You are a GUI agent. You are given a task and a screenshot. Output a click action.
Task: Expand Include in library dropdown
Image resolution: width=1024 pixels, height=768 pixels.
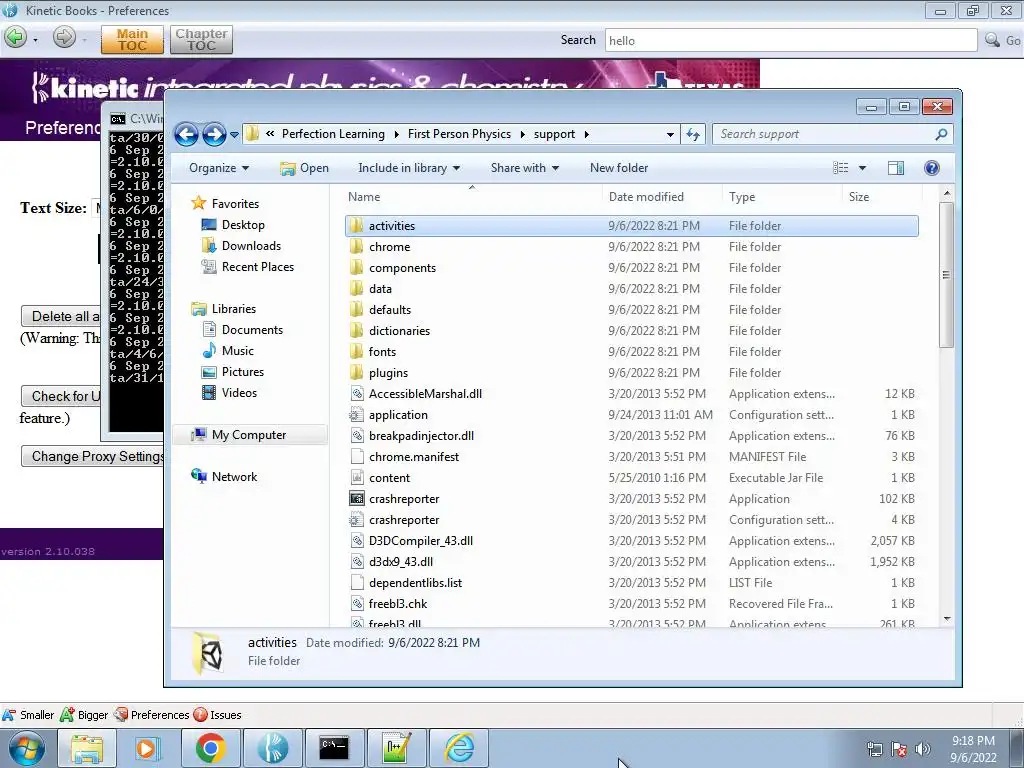point(409,168)
